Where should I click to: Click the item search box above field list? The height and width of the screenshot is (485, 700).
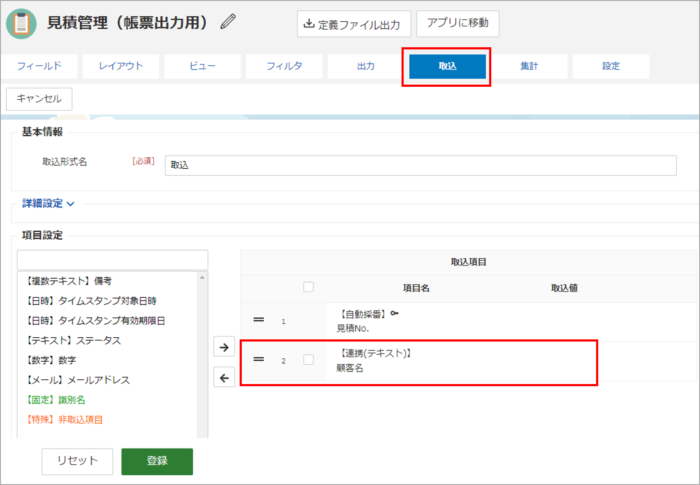pos(112,259)
